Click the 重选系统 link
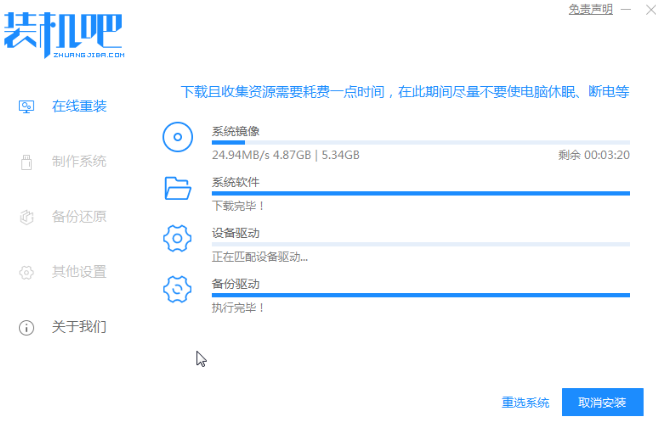 [x=525, y=403]
